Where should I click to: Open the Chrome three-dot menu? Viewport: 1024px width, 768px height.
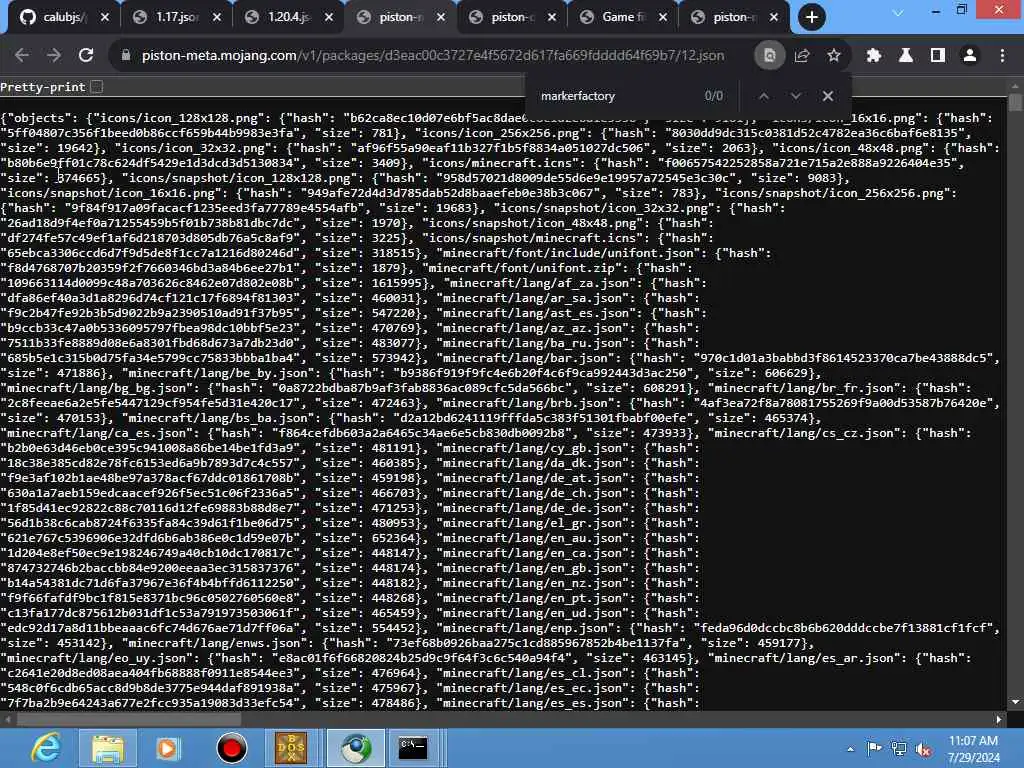click(x=1002, y=56)
